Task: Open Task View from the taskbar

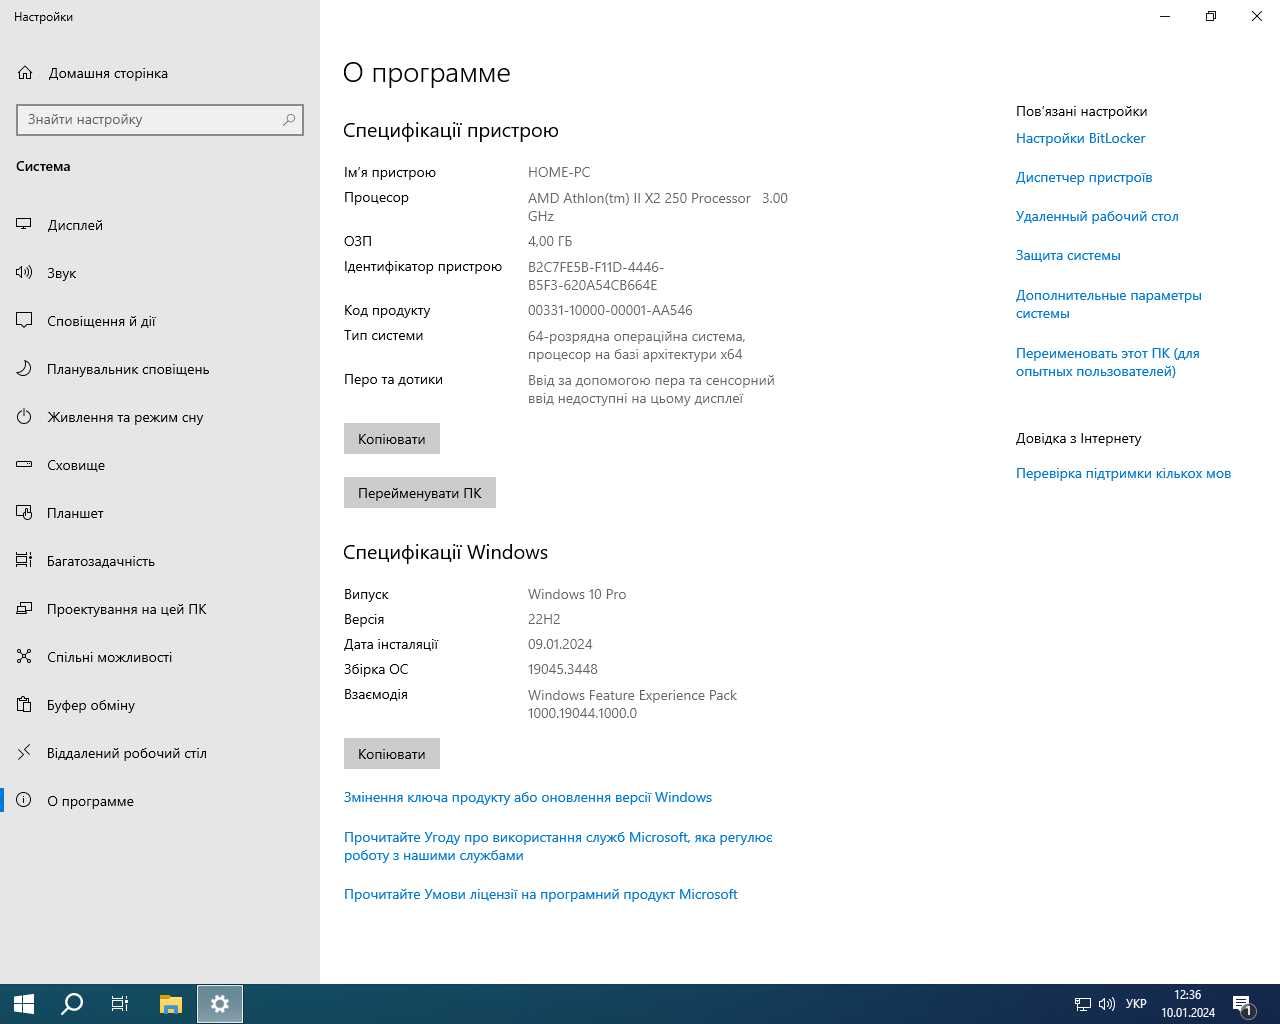Action: coord(120,1004)
